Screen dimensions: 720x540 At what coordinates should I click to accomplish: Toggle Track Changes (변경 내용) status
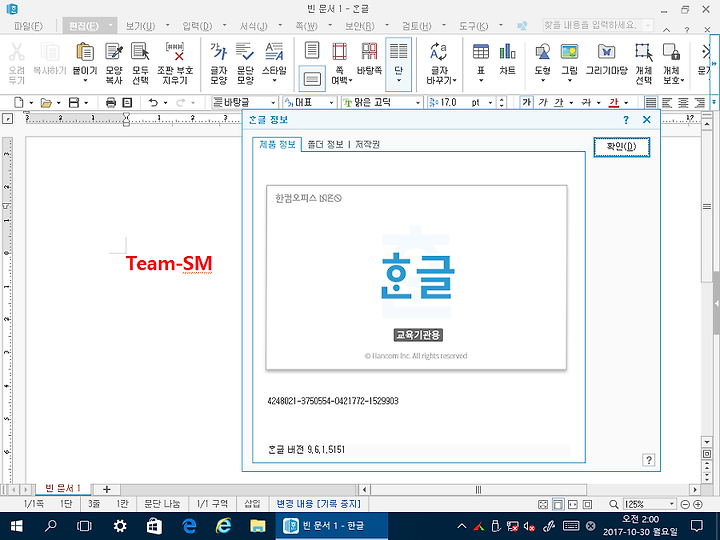click(x=319, y=504)
